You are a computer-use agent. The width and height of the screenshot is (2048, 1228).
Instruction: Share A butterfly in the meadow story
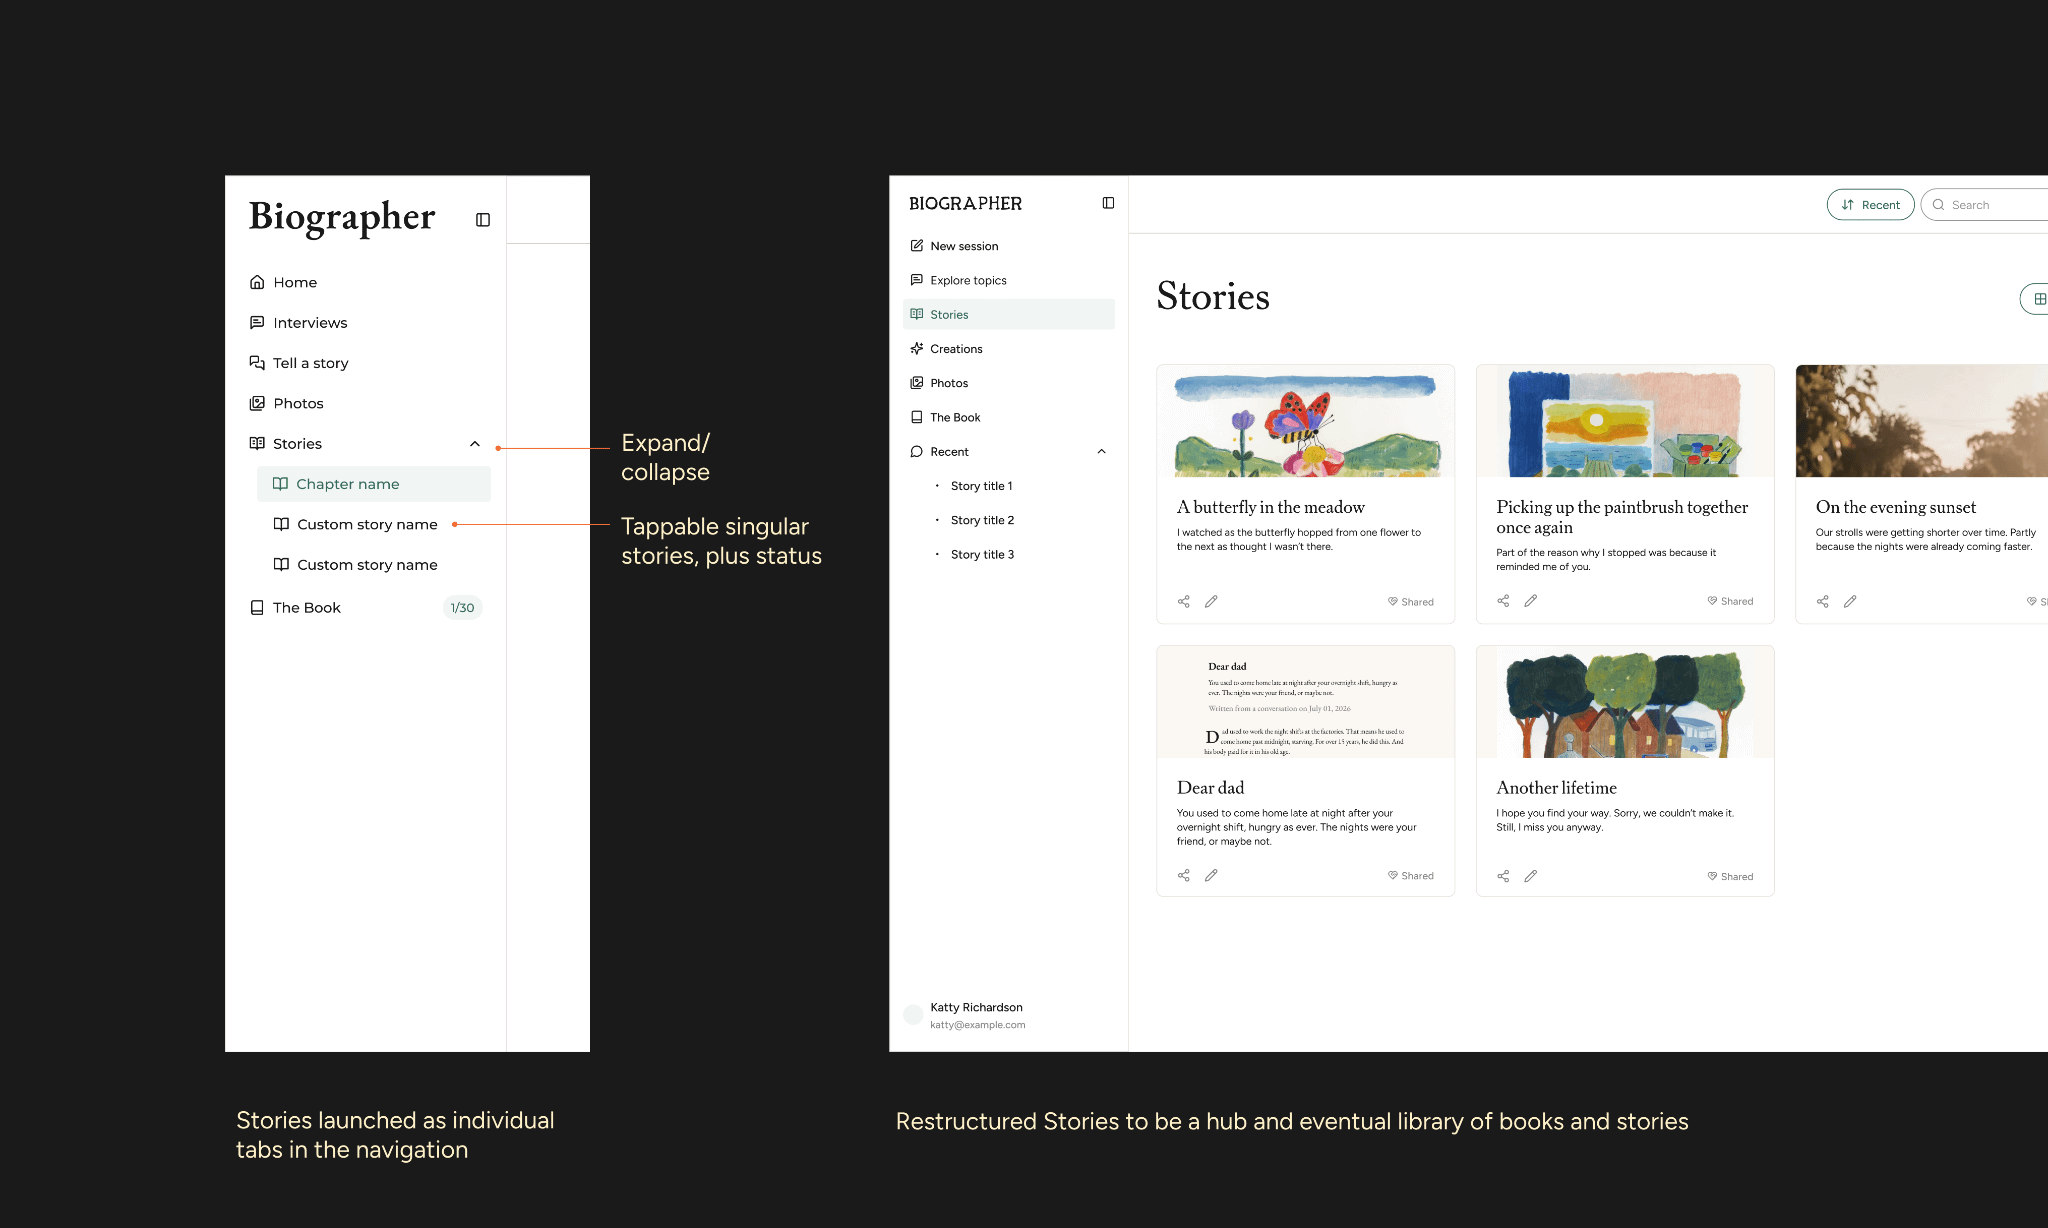tap(1184, 602)
